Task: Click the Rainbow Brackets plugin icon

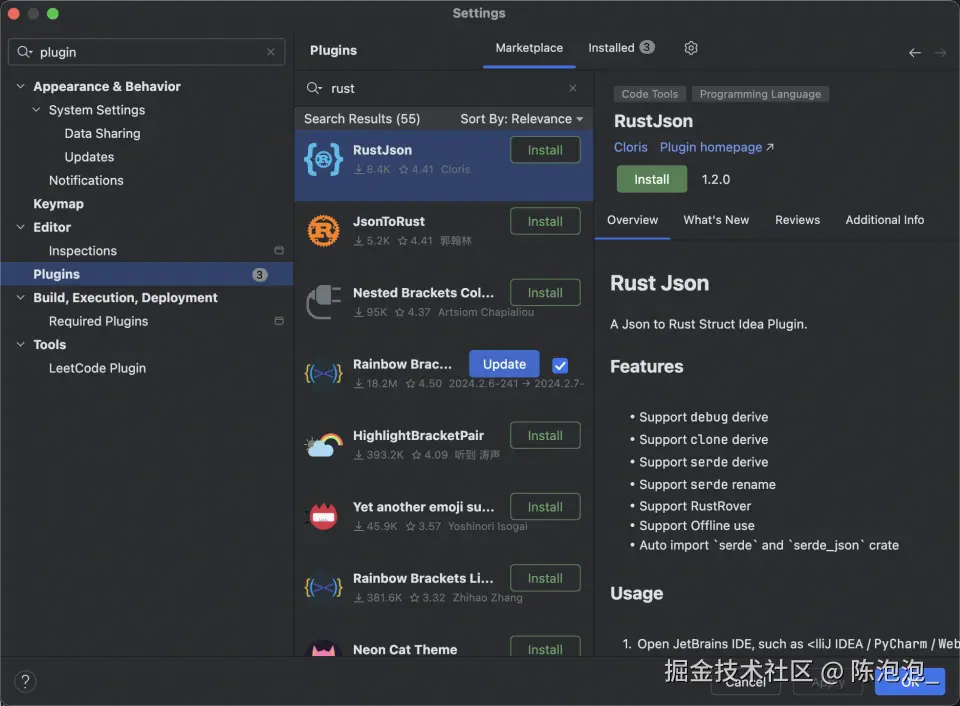Action: (323, 373)
